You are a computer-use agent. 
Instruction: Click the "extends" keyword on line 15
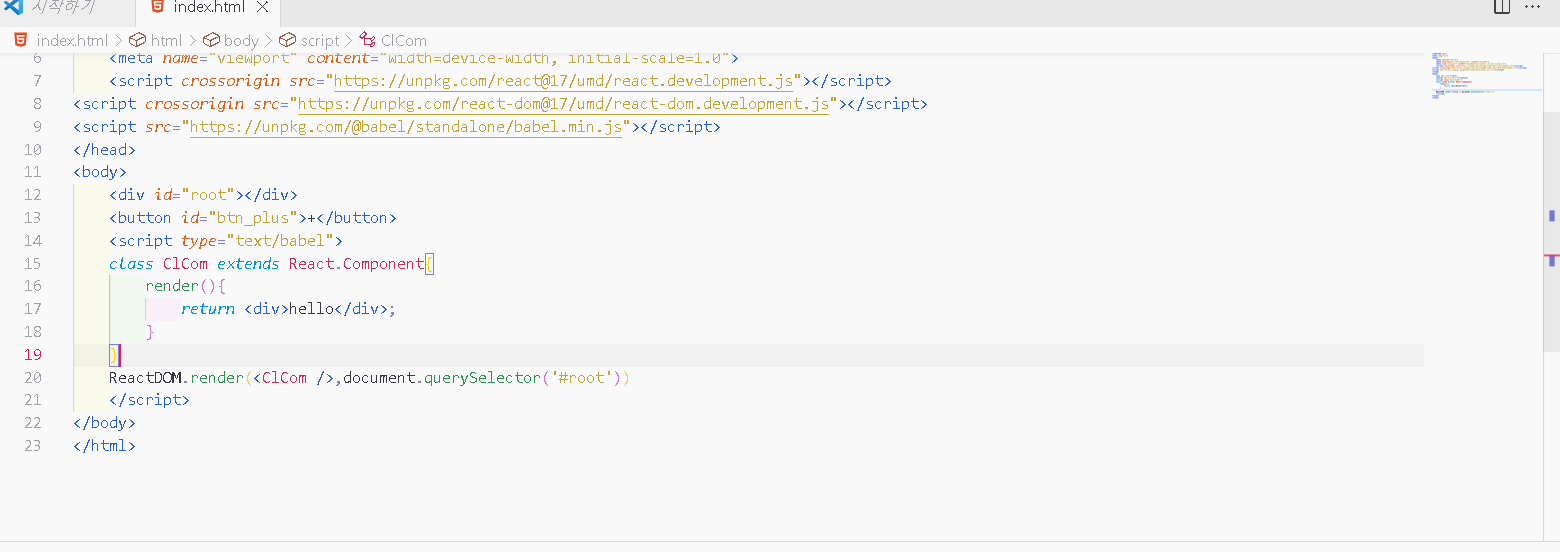coord(248,264)
